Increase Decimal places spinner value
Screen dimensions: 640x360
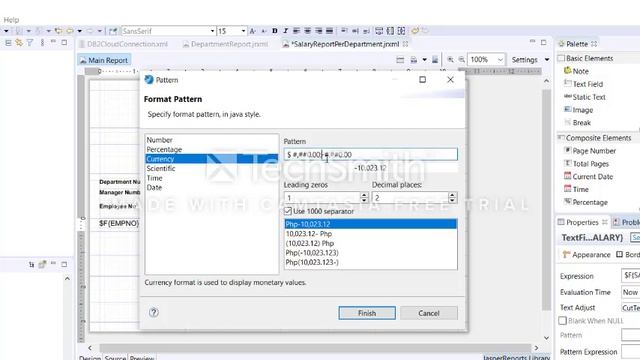(452, 195)
